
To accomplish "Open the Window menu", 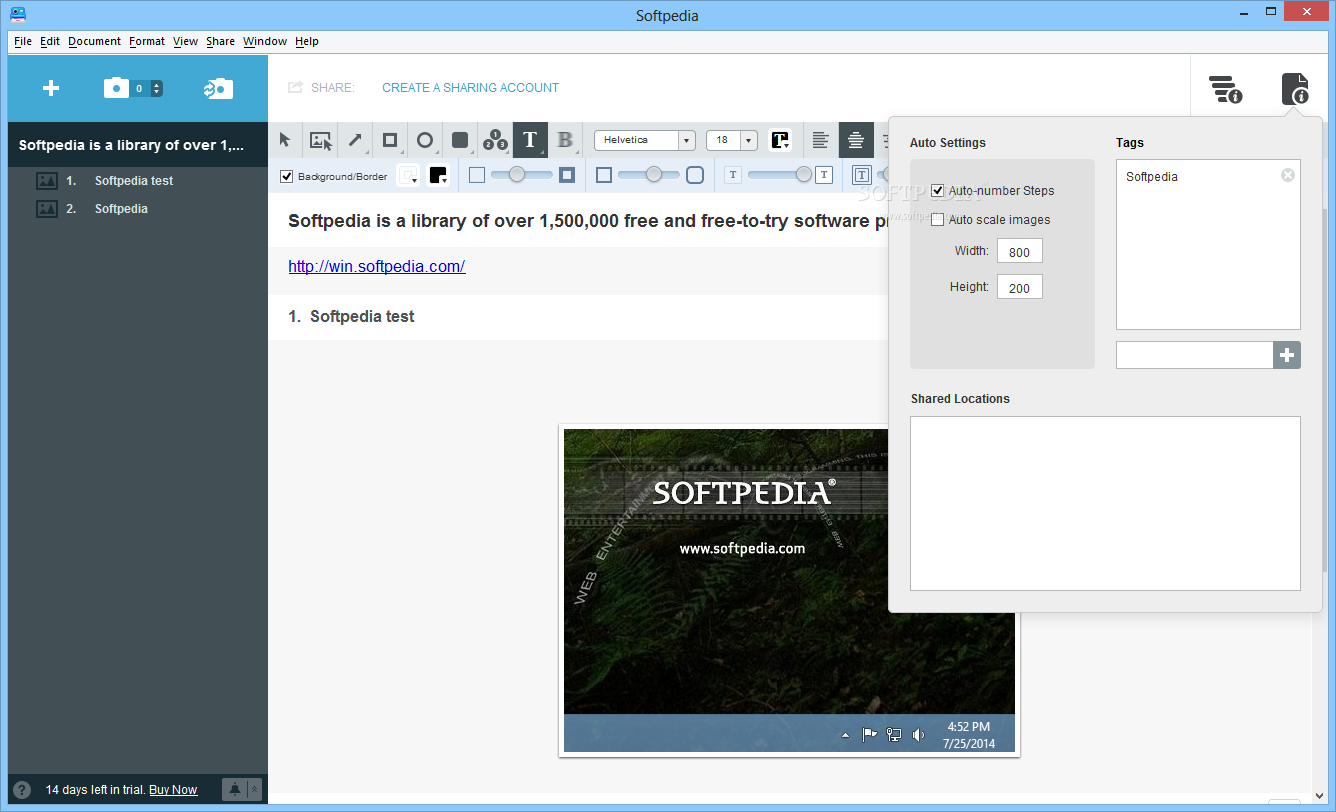I will coord(265,41).
